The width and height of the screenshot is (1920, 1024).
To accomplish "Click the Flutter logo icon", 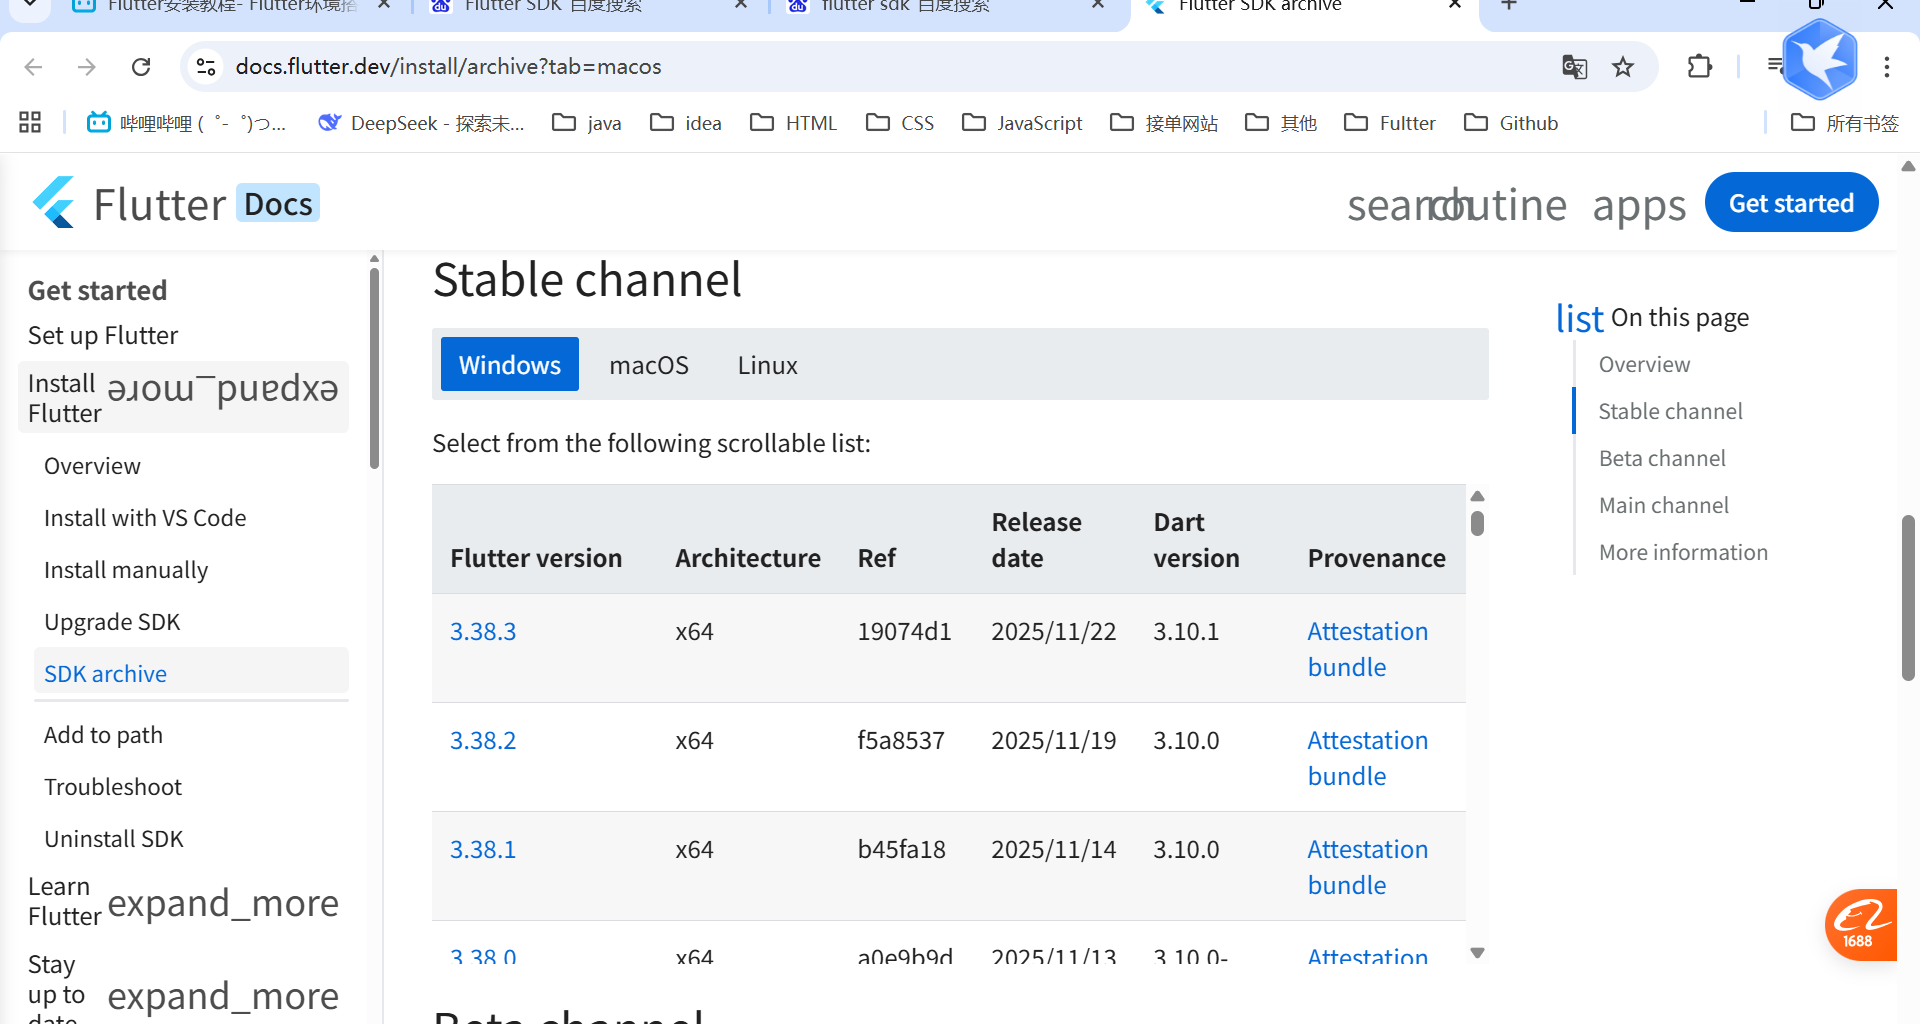I will 54,203.
